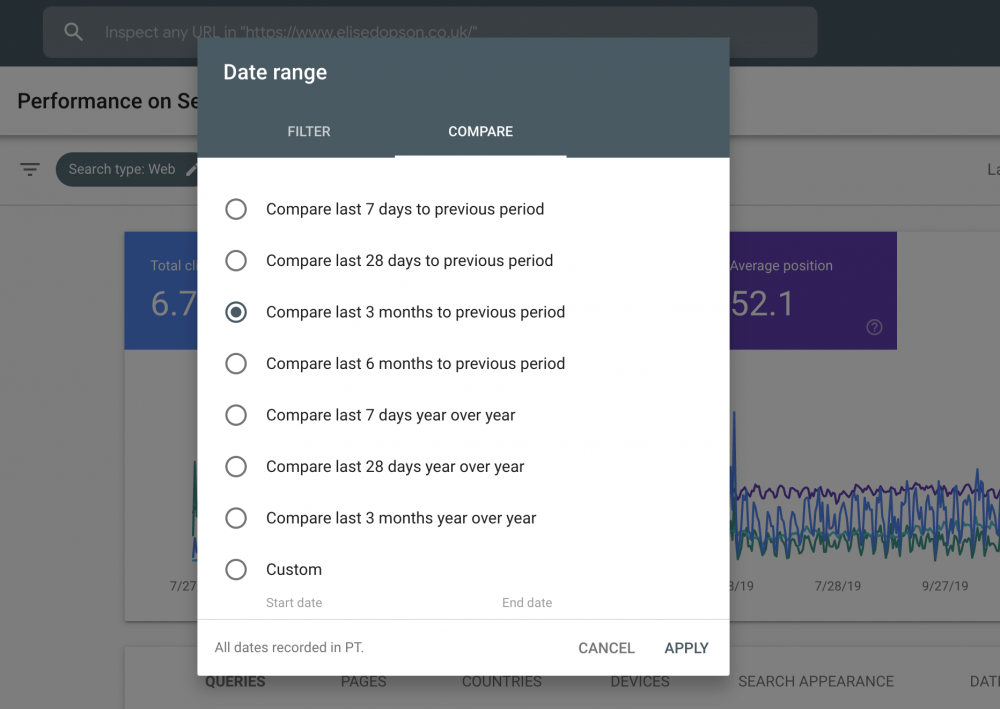Click the search magnifier icon
Viewport: 1000px width, 709px height.
coord(73,32)
